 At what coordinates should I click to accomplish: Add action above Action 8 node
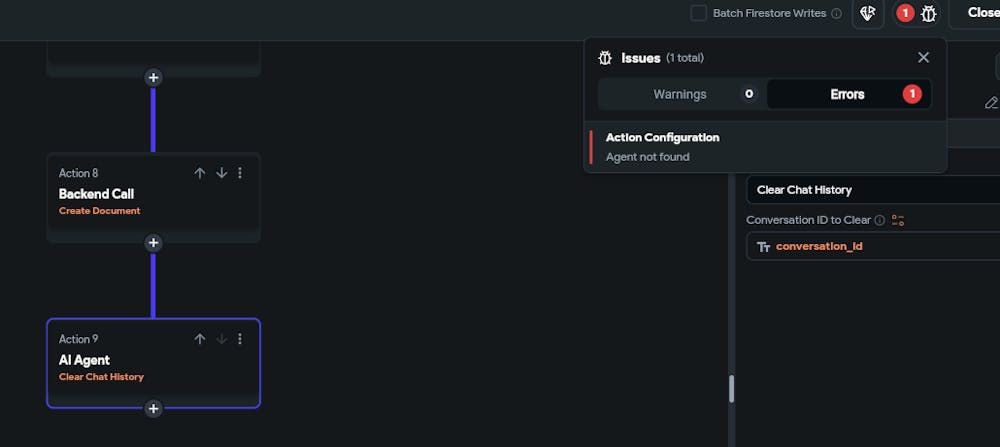(x=153, y=78)
